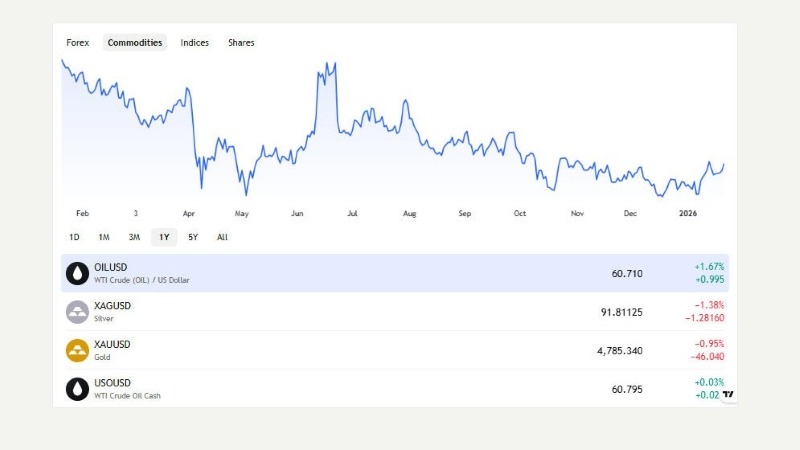Click the USOUSD oil drop icon
Viewport: 800px width, 450px height.
tap(77, 388)
